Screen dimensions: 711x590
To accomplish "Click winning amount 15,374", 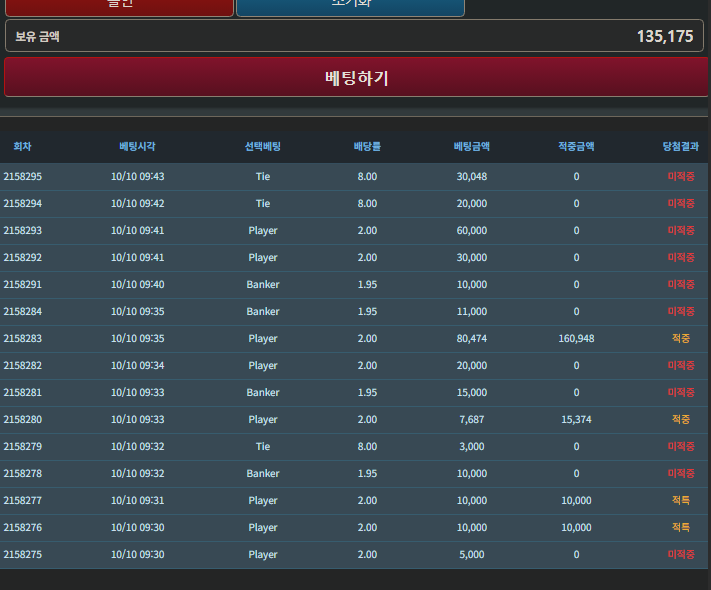I will coord(576,419).
